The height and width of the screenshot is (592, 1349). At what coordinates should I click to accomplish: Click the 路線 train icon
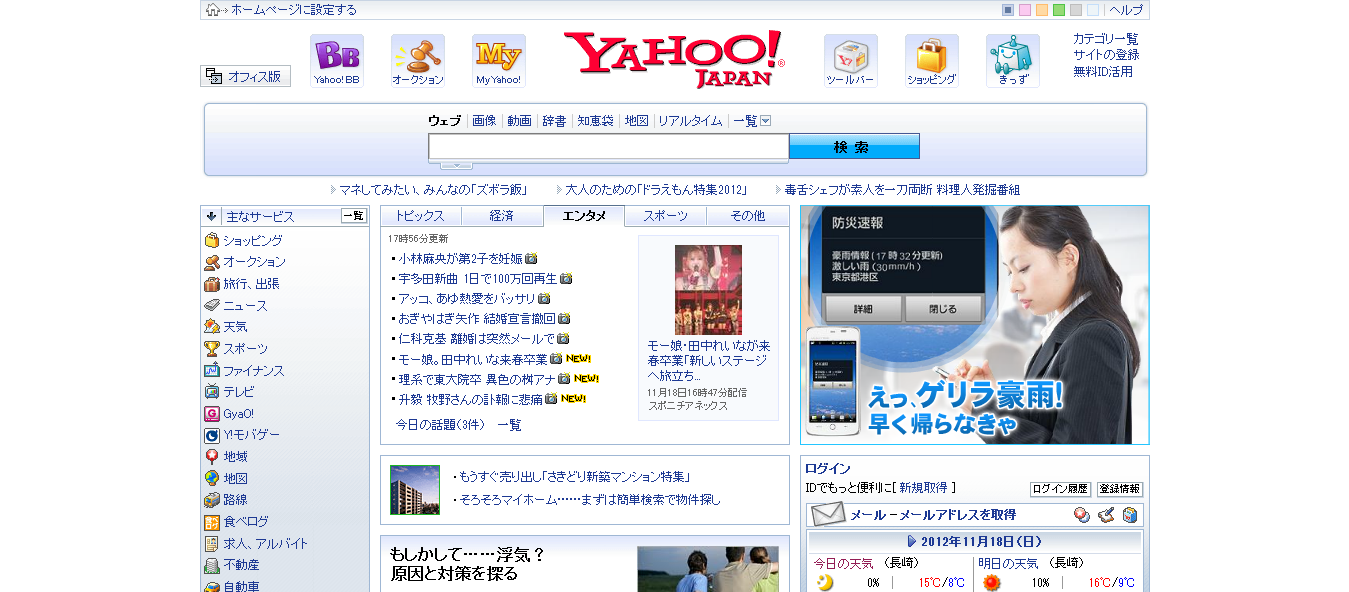(x=212, y=500)
